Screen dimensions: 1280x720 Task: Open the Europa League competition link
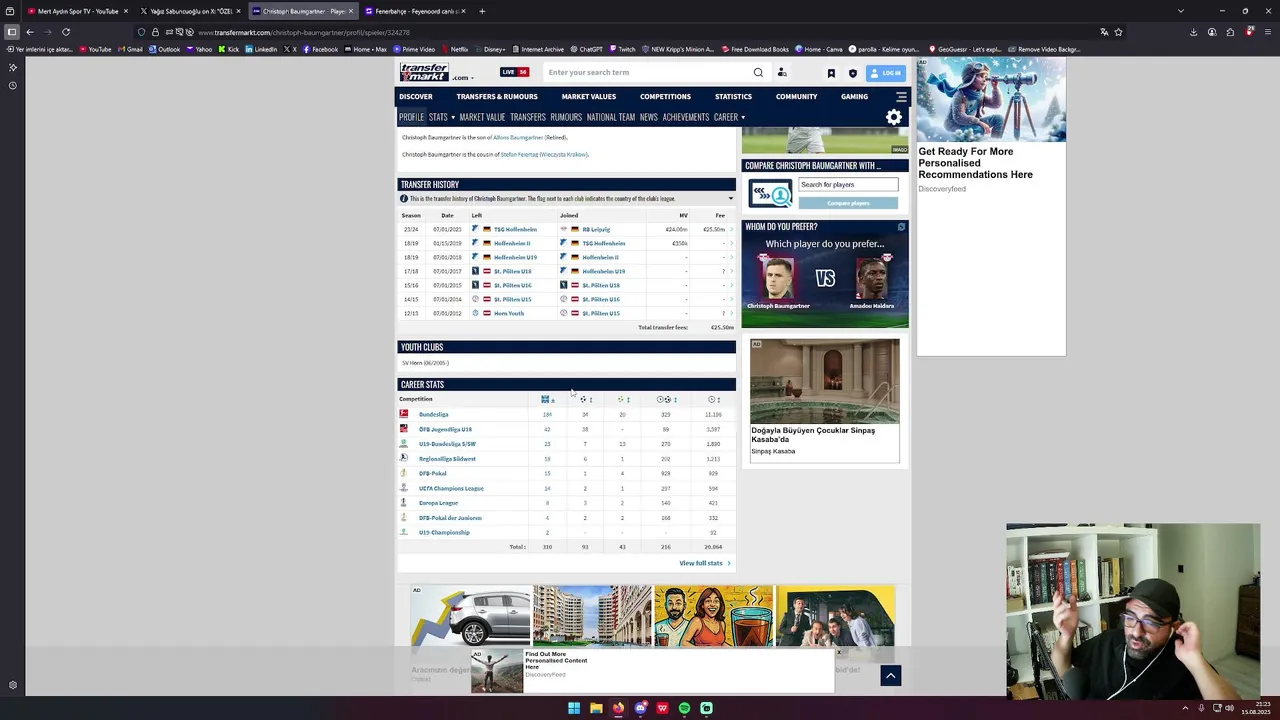click(438, 503)
